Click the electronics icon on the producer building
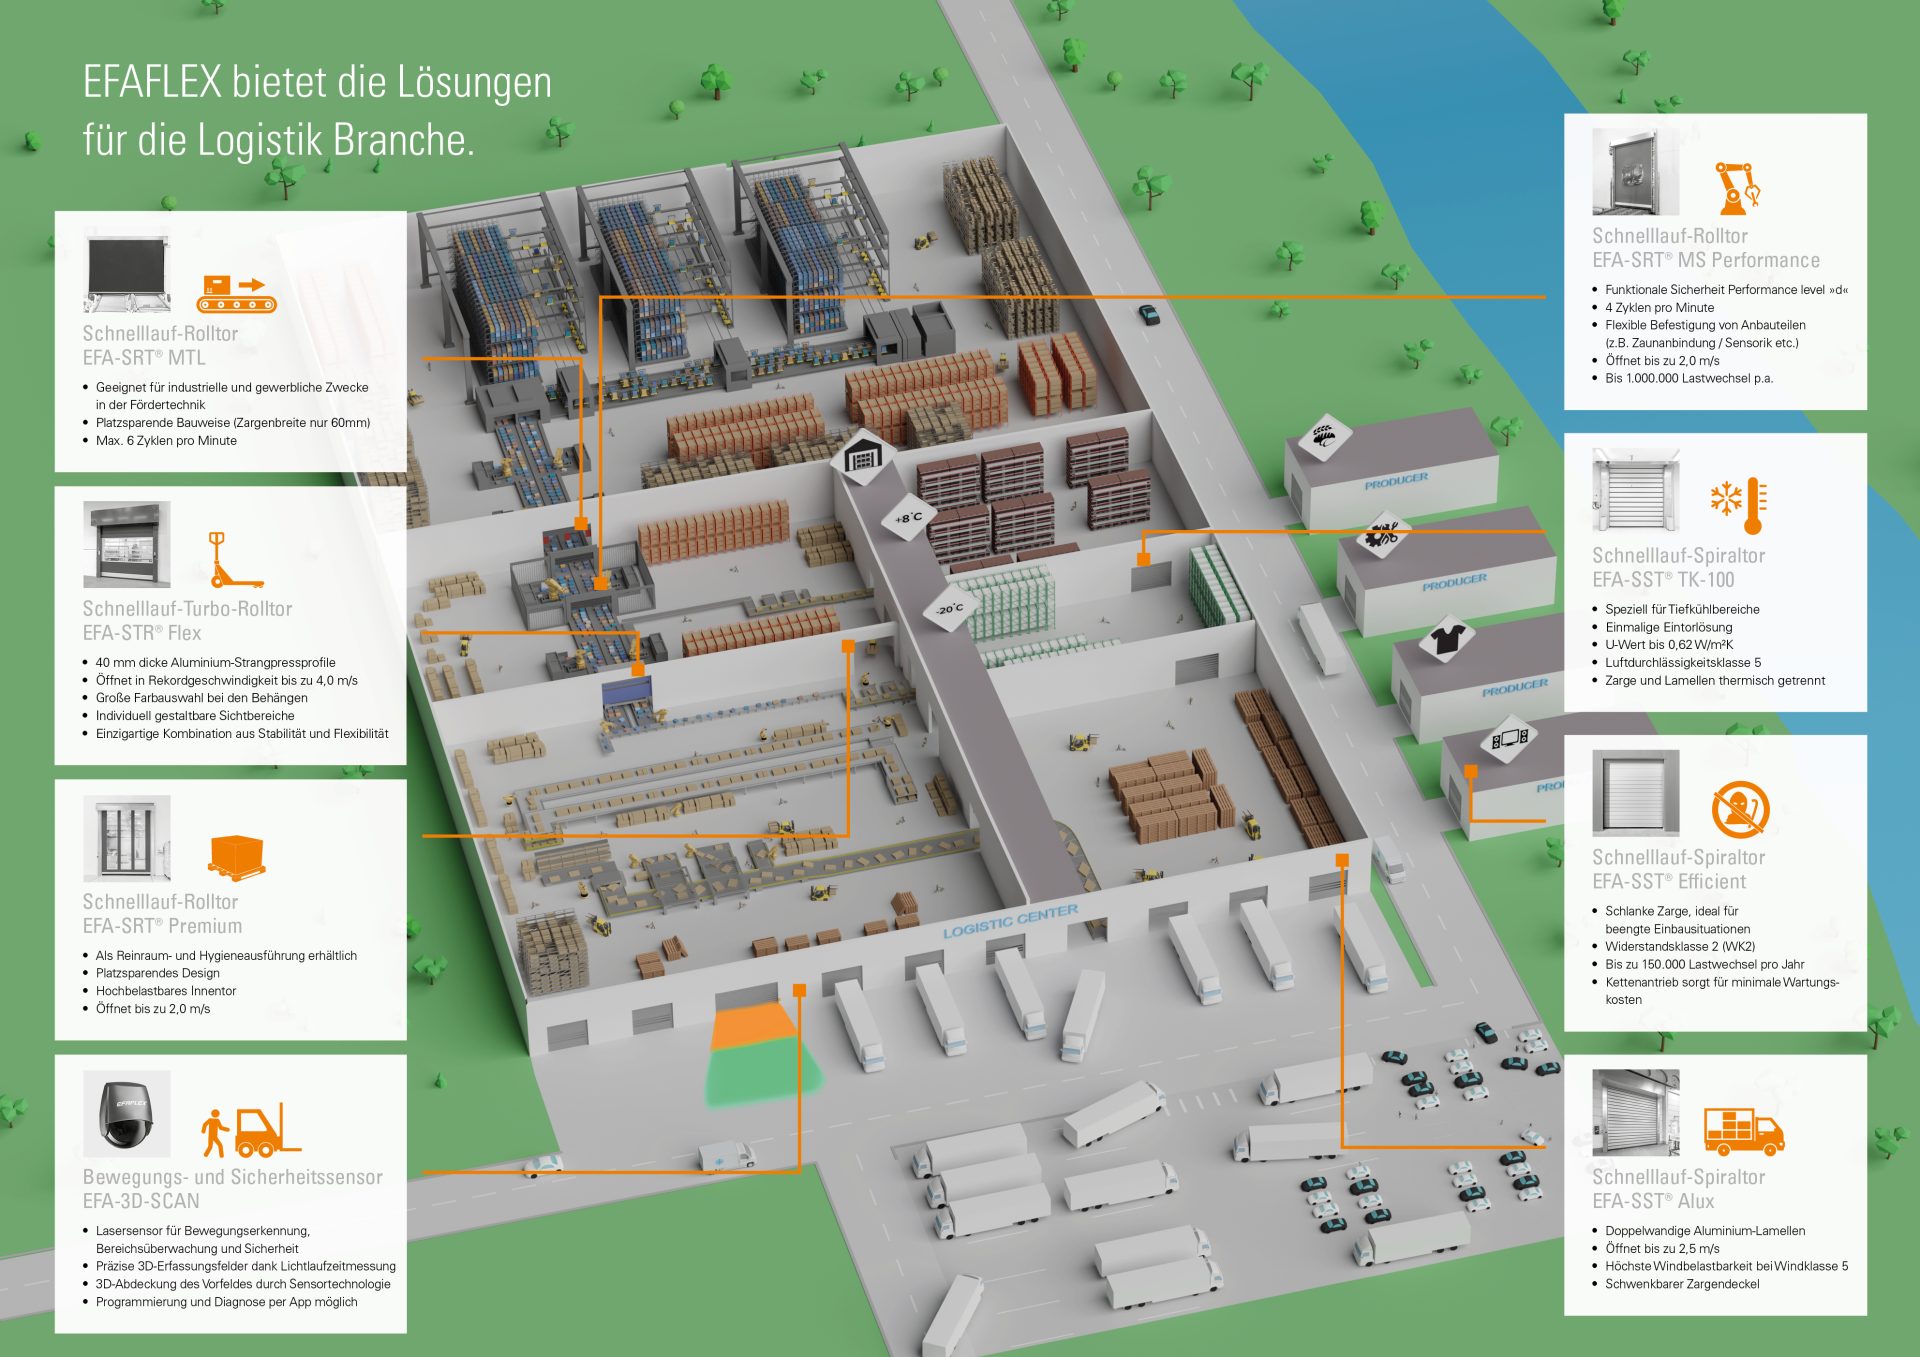The image size is (1920, 1357). (1508, 739)
